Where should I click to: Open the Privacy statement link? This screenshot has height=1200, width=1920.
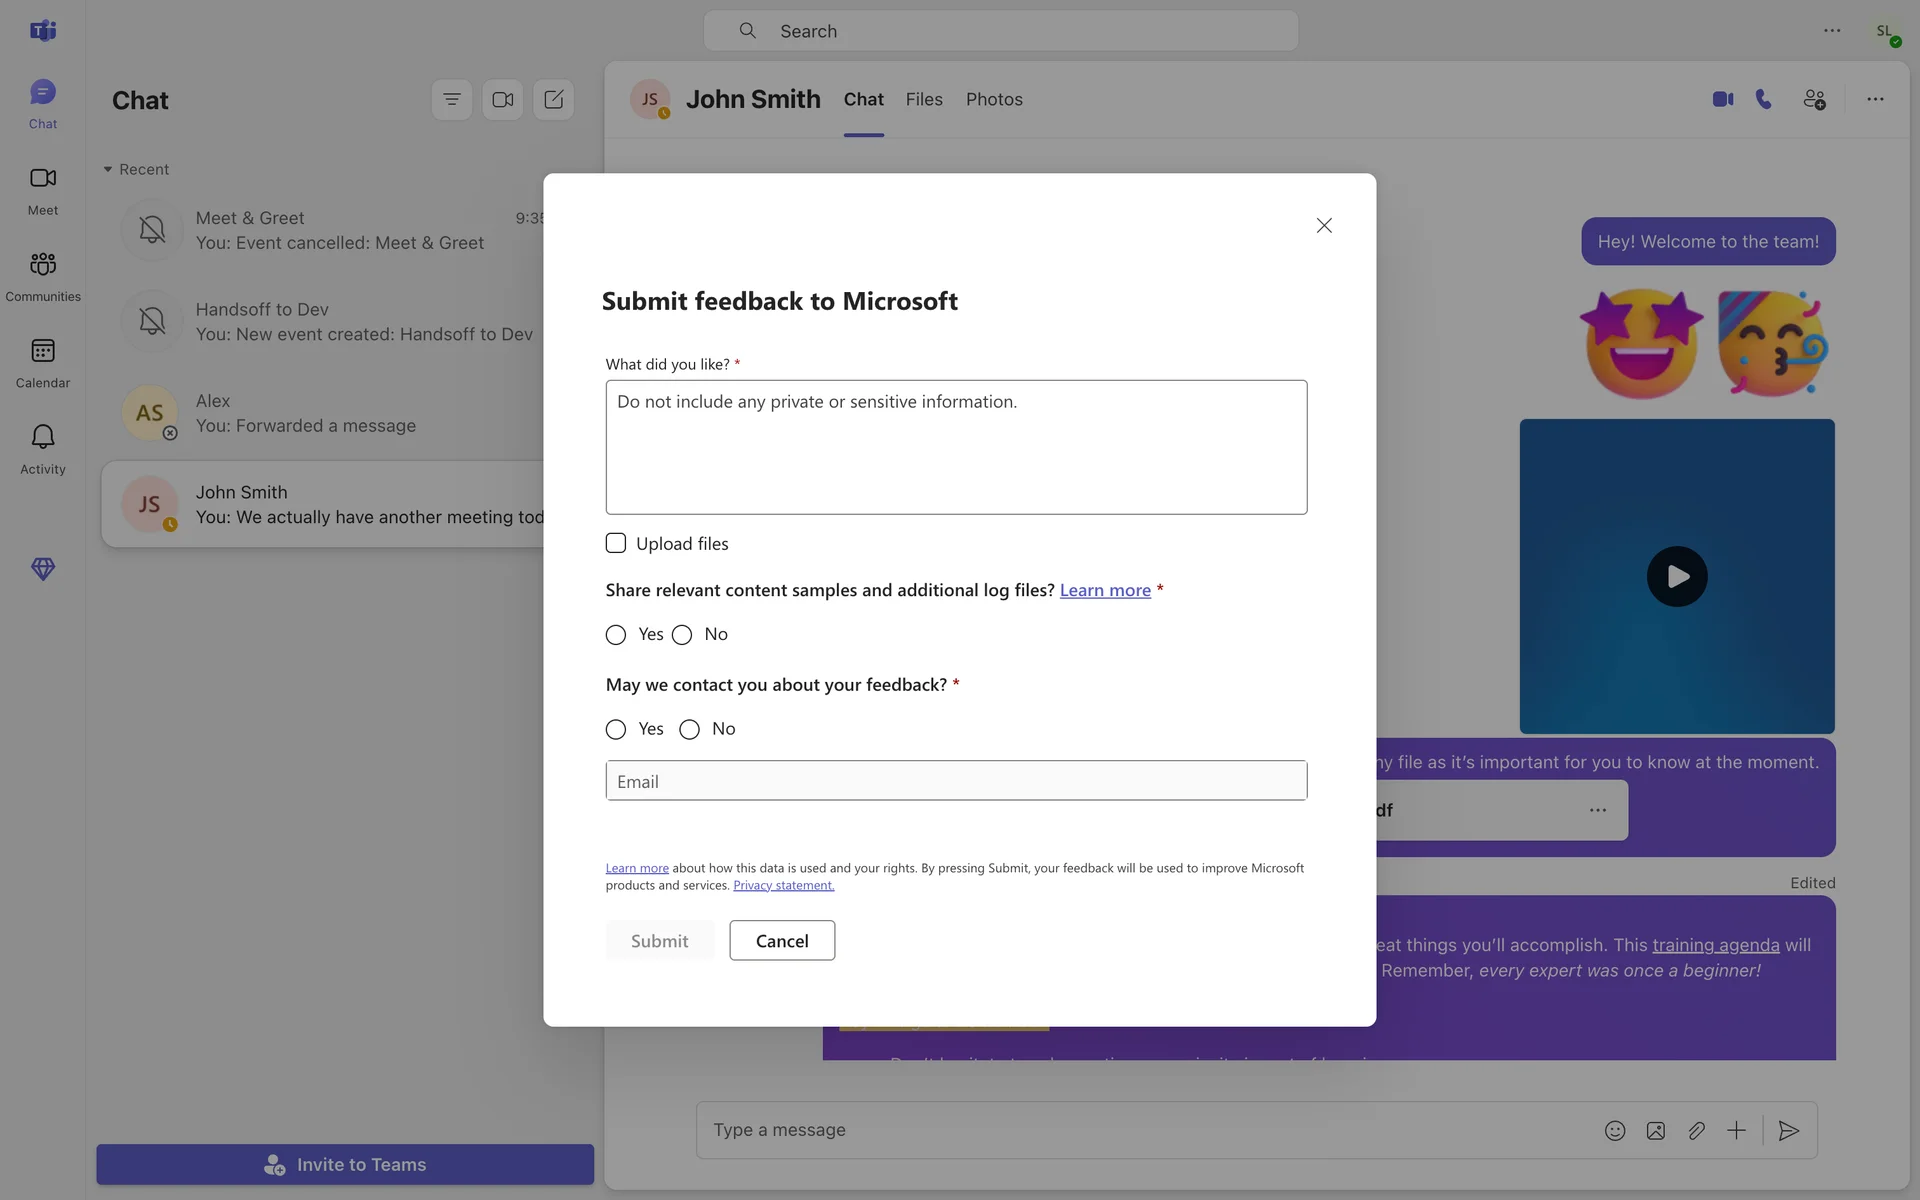(783, 885)
